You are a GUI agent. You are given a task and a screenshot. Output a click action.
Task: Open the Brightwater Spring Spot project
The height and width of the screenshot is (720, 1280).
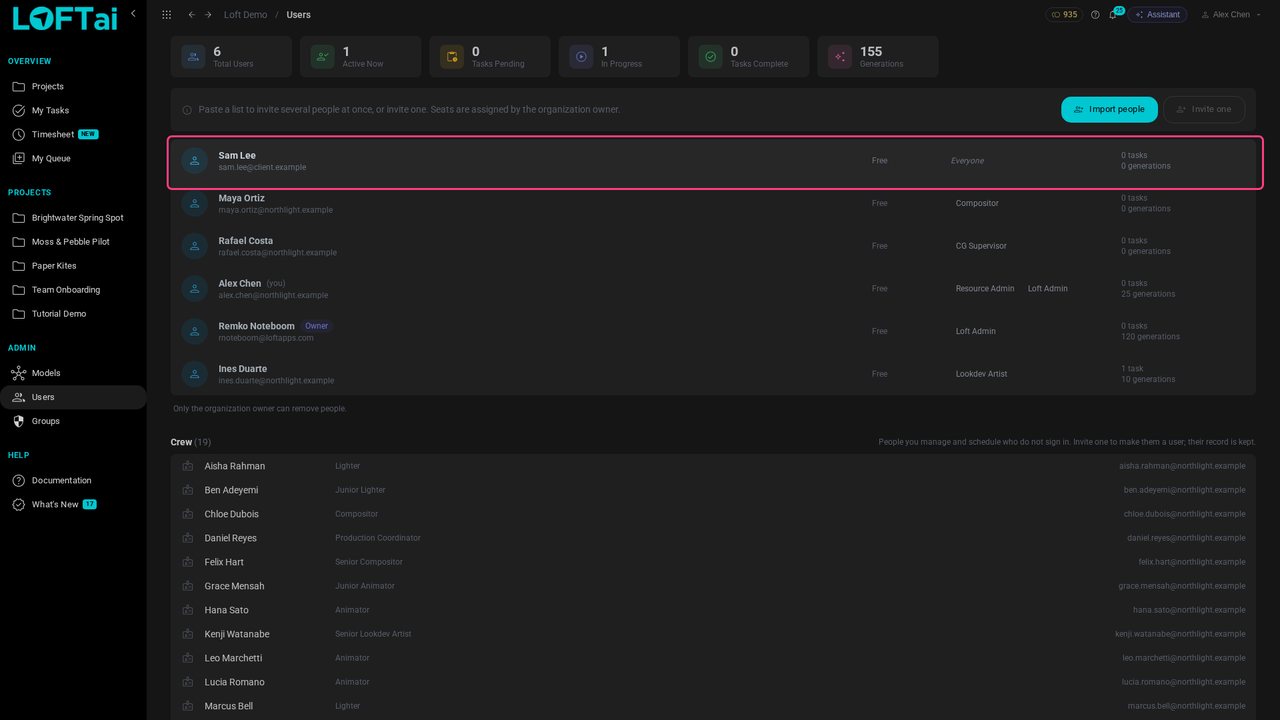73,218
